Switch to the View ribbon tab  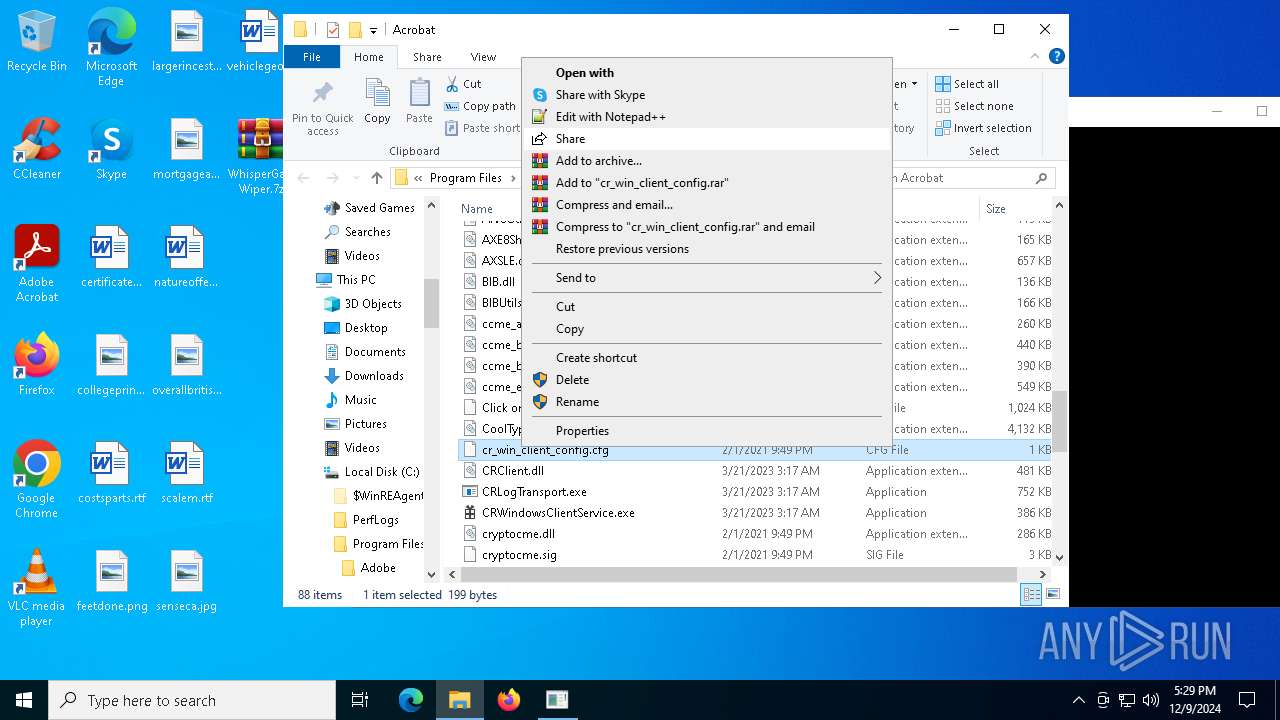pos(483,57)
